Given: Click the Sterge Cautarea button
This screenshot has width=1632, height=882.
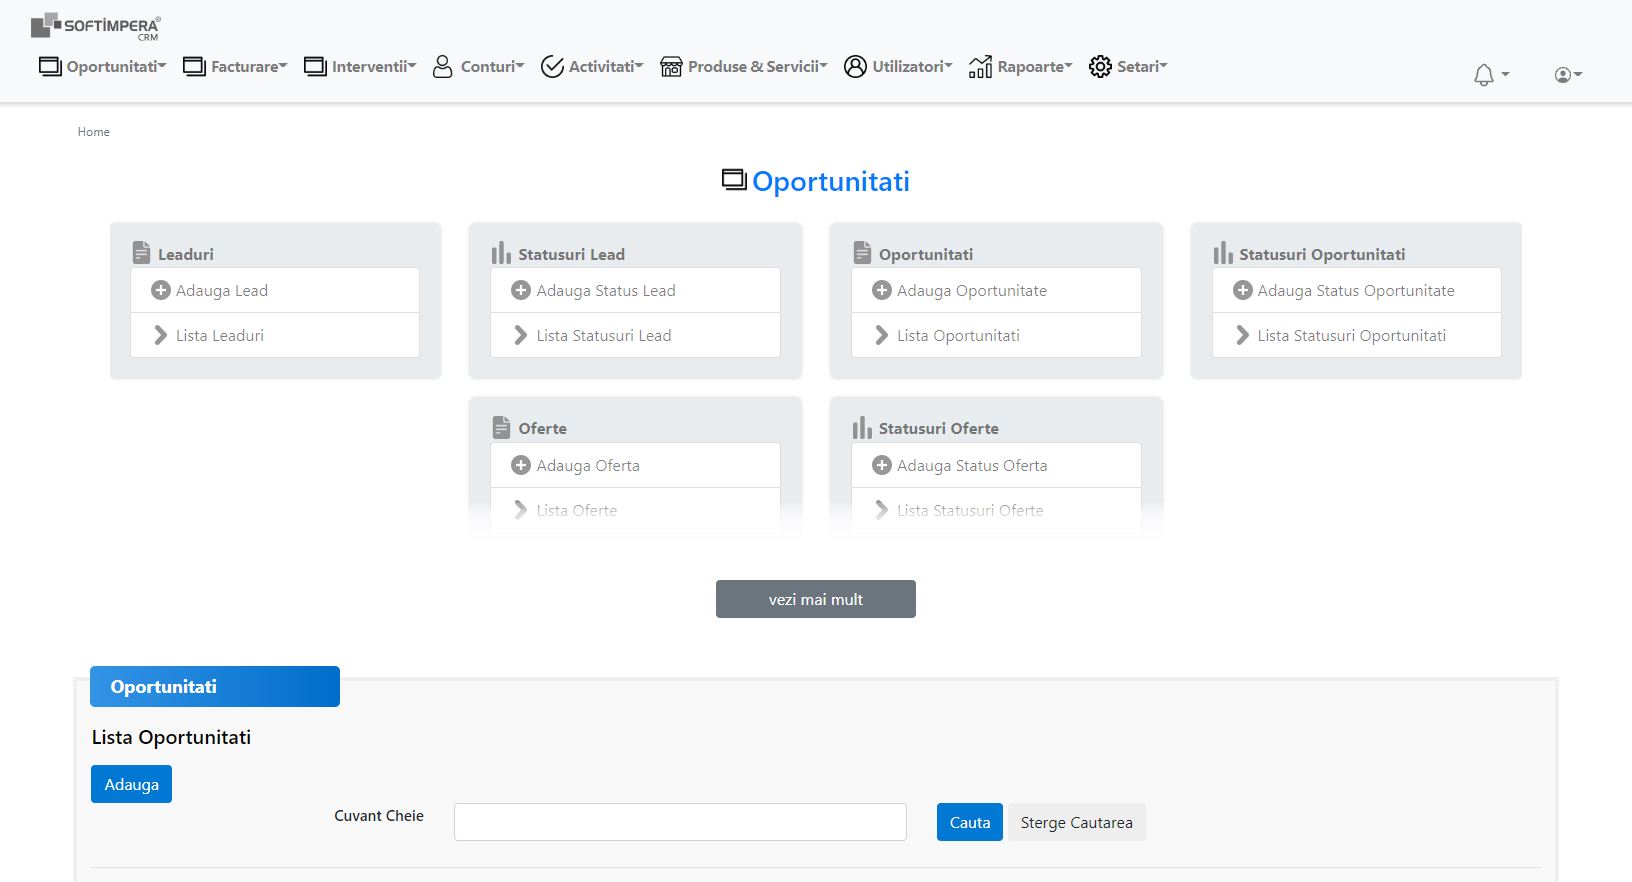Looking at the screenshot, I should tap(1077, 822).
